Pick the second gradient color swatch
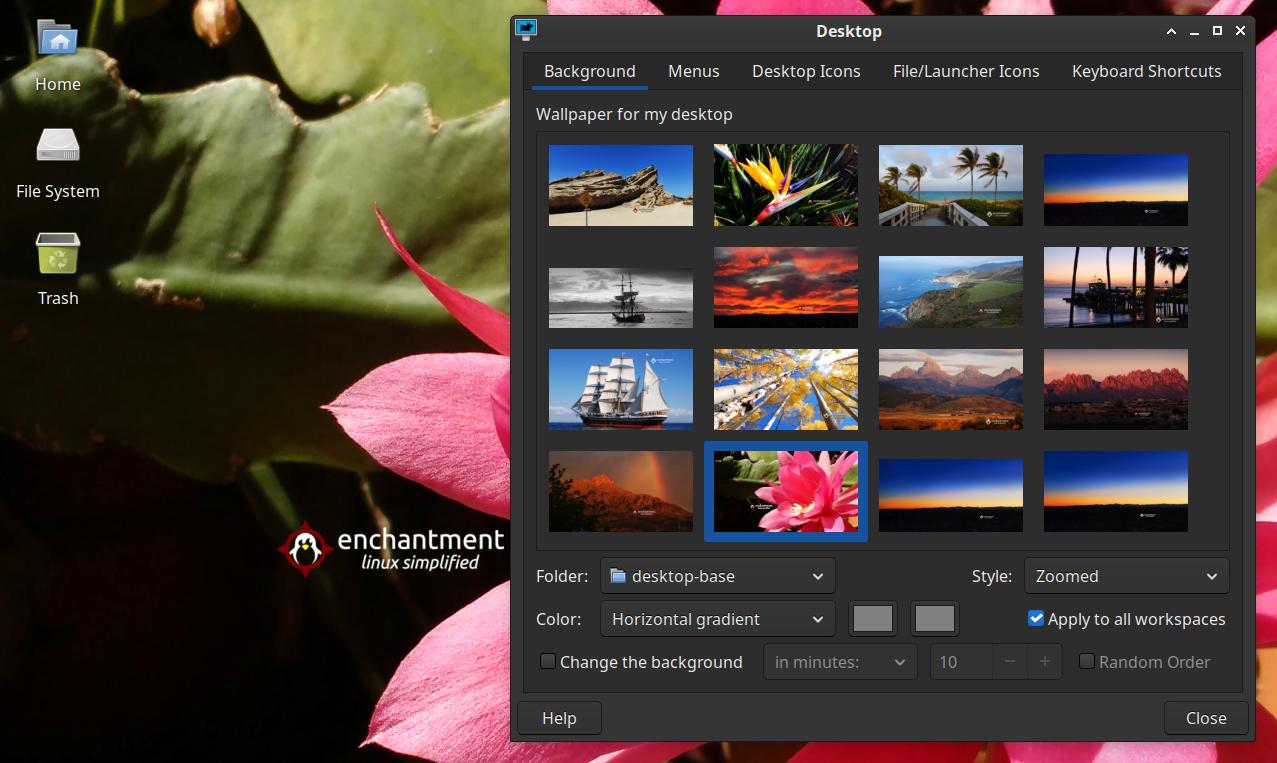 click(935, 619)
